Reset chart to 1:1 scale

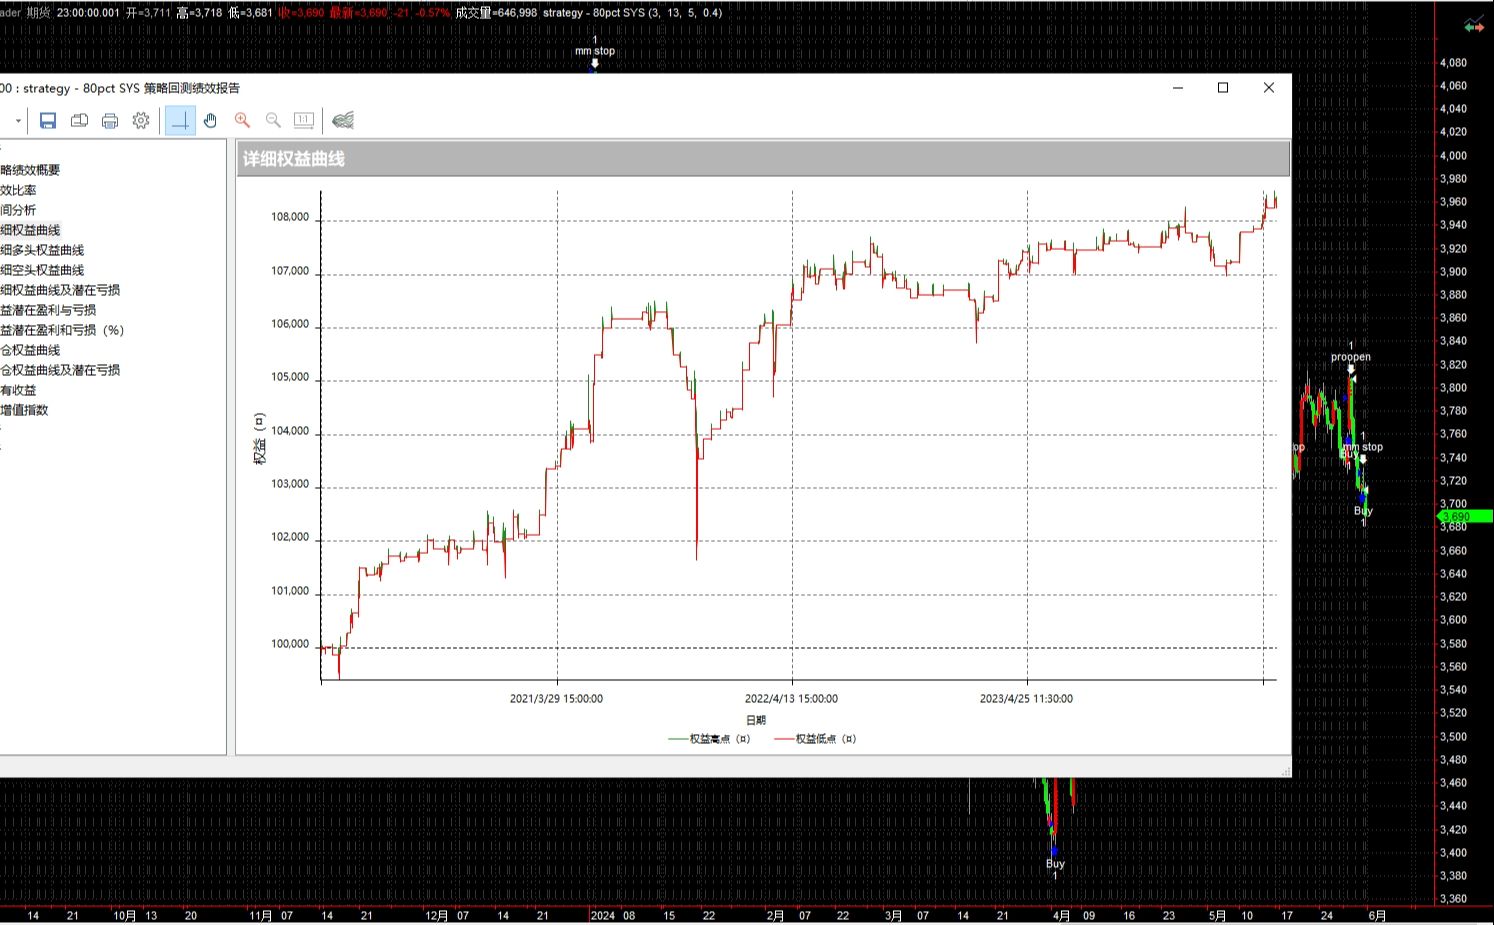(x=304, y=121)
